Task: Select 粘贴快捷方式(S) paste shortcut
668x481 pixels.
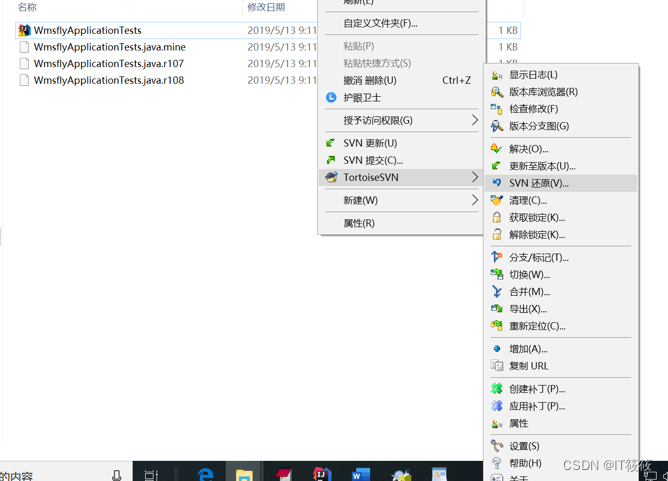Action: (x=400, y=63)
